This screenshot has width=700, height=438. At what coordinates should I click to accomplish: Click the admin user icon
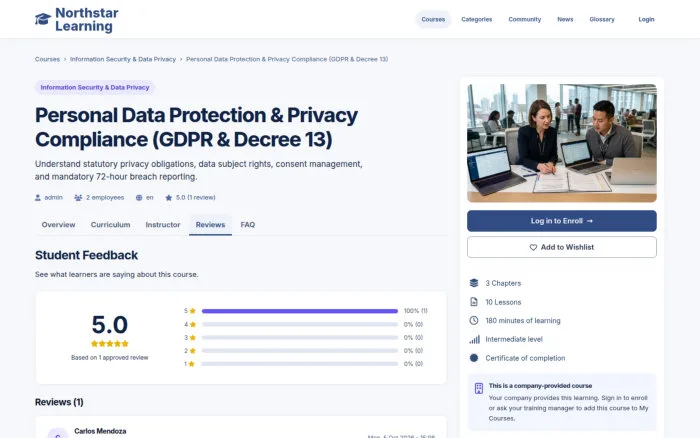click(x=38, y=198)
